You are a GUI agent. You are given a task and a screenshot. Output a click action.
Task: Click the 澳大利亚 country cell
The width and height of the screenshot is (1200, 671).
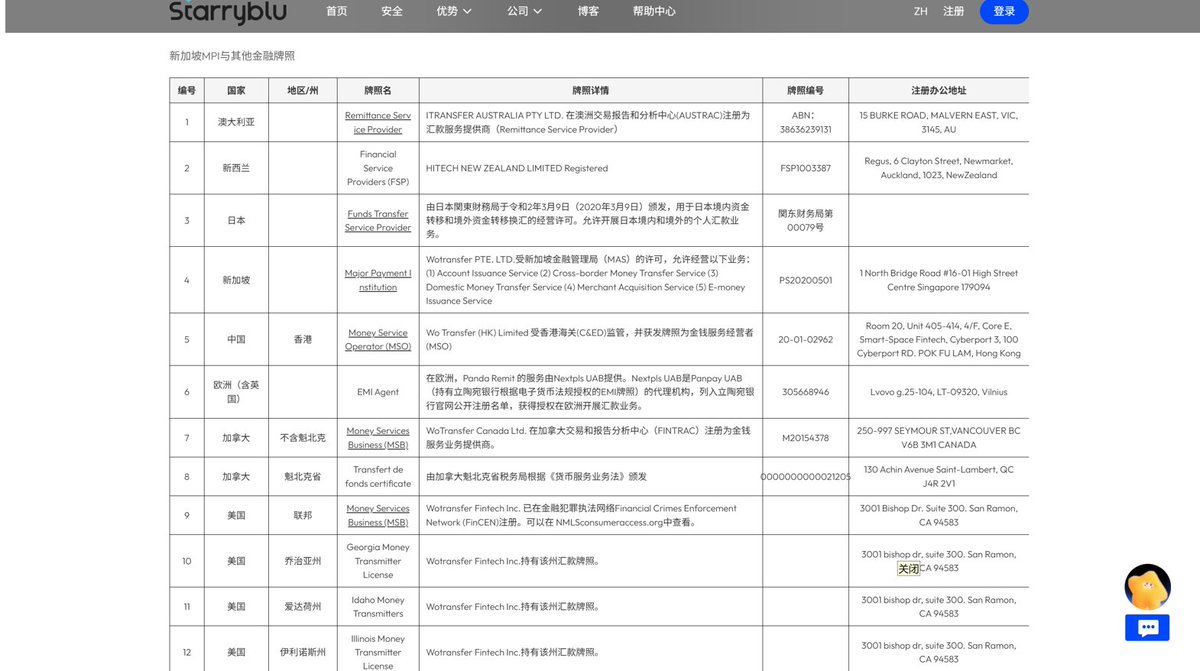236,122
